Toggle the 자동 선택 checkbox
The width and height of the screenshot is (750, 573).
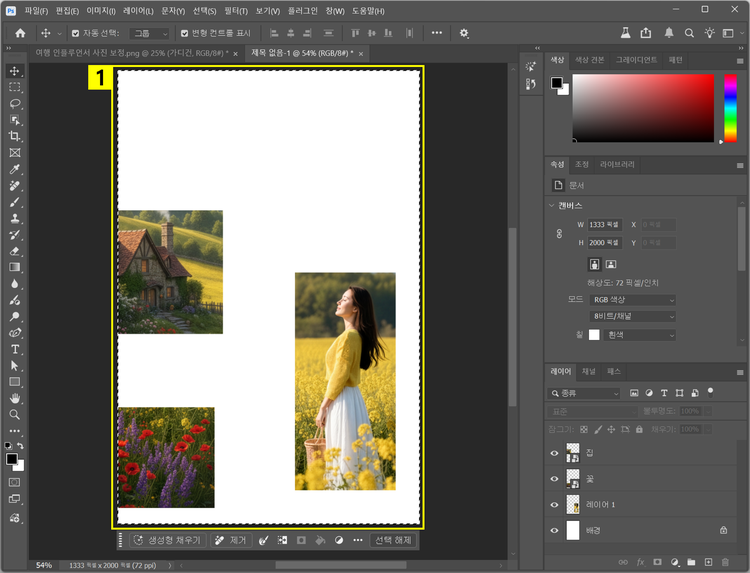(x=74, y=33)
